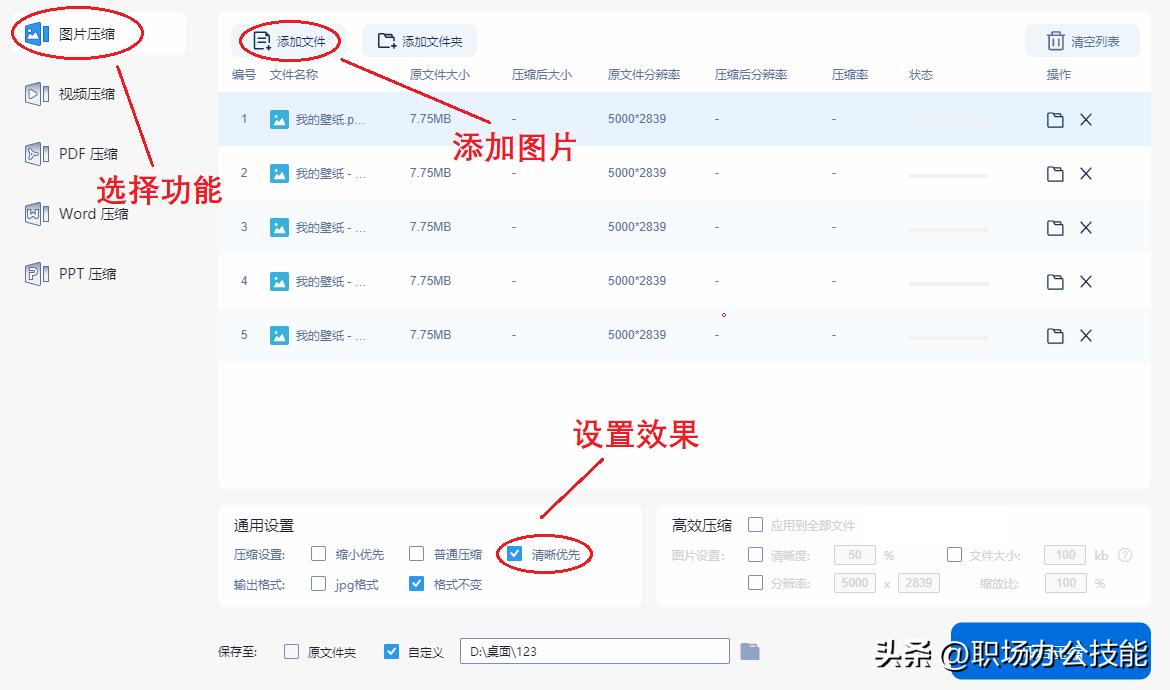Click the progress bar in row 1 status column

point(948,119)
